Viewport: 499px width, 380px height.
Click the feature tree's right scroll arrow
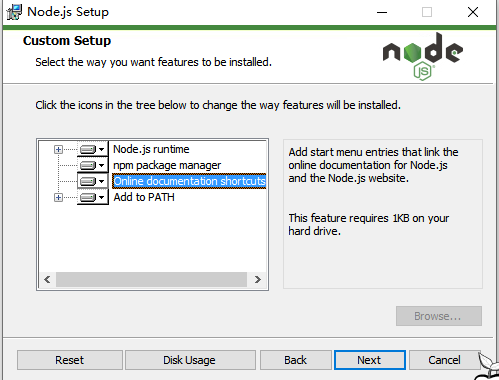pyautogui.click(x=257, y=279)
